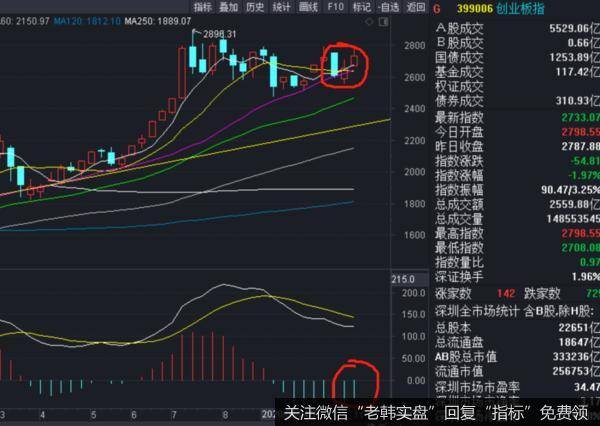Click the 2898.31 high price marker
The height and width of the screenshot is (426, 600).
(220, 34)
